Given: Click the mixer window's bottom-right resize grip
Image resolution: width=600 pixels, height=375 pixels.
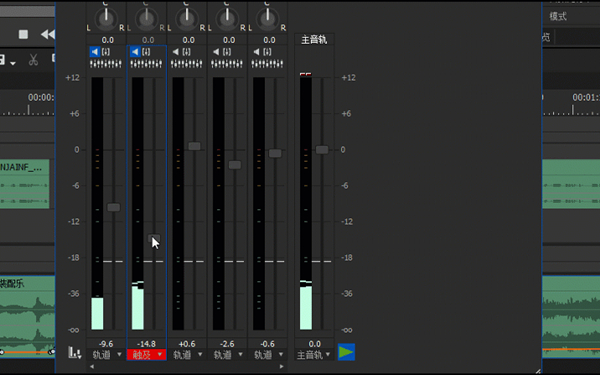Looking at the screenshot, I should click(538, 371).
